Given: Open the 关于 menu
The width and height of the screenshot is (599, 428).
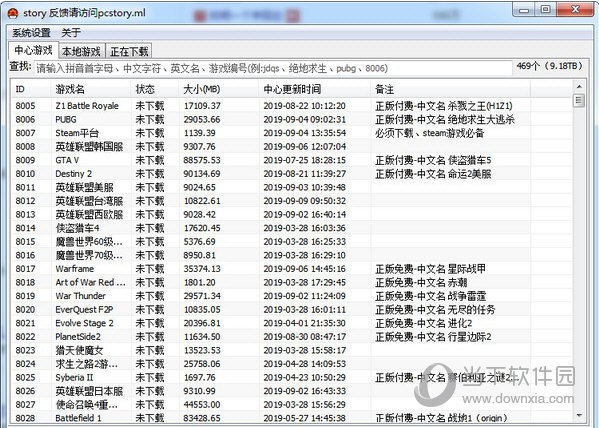Looking at the screenshot, I should (x=71, y=32).
